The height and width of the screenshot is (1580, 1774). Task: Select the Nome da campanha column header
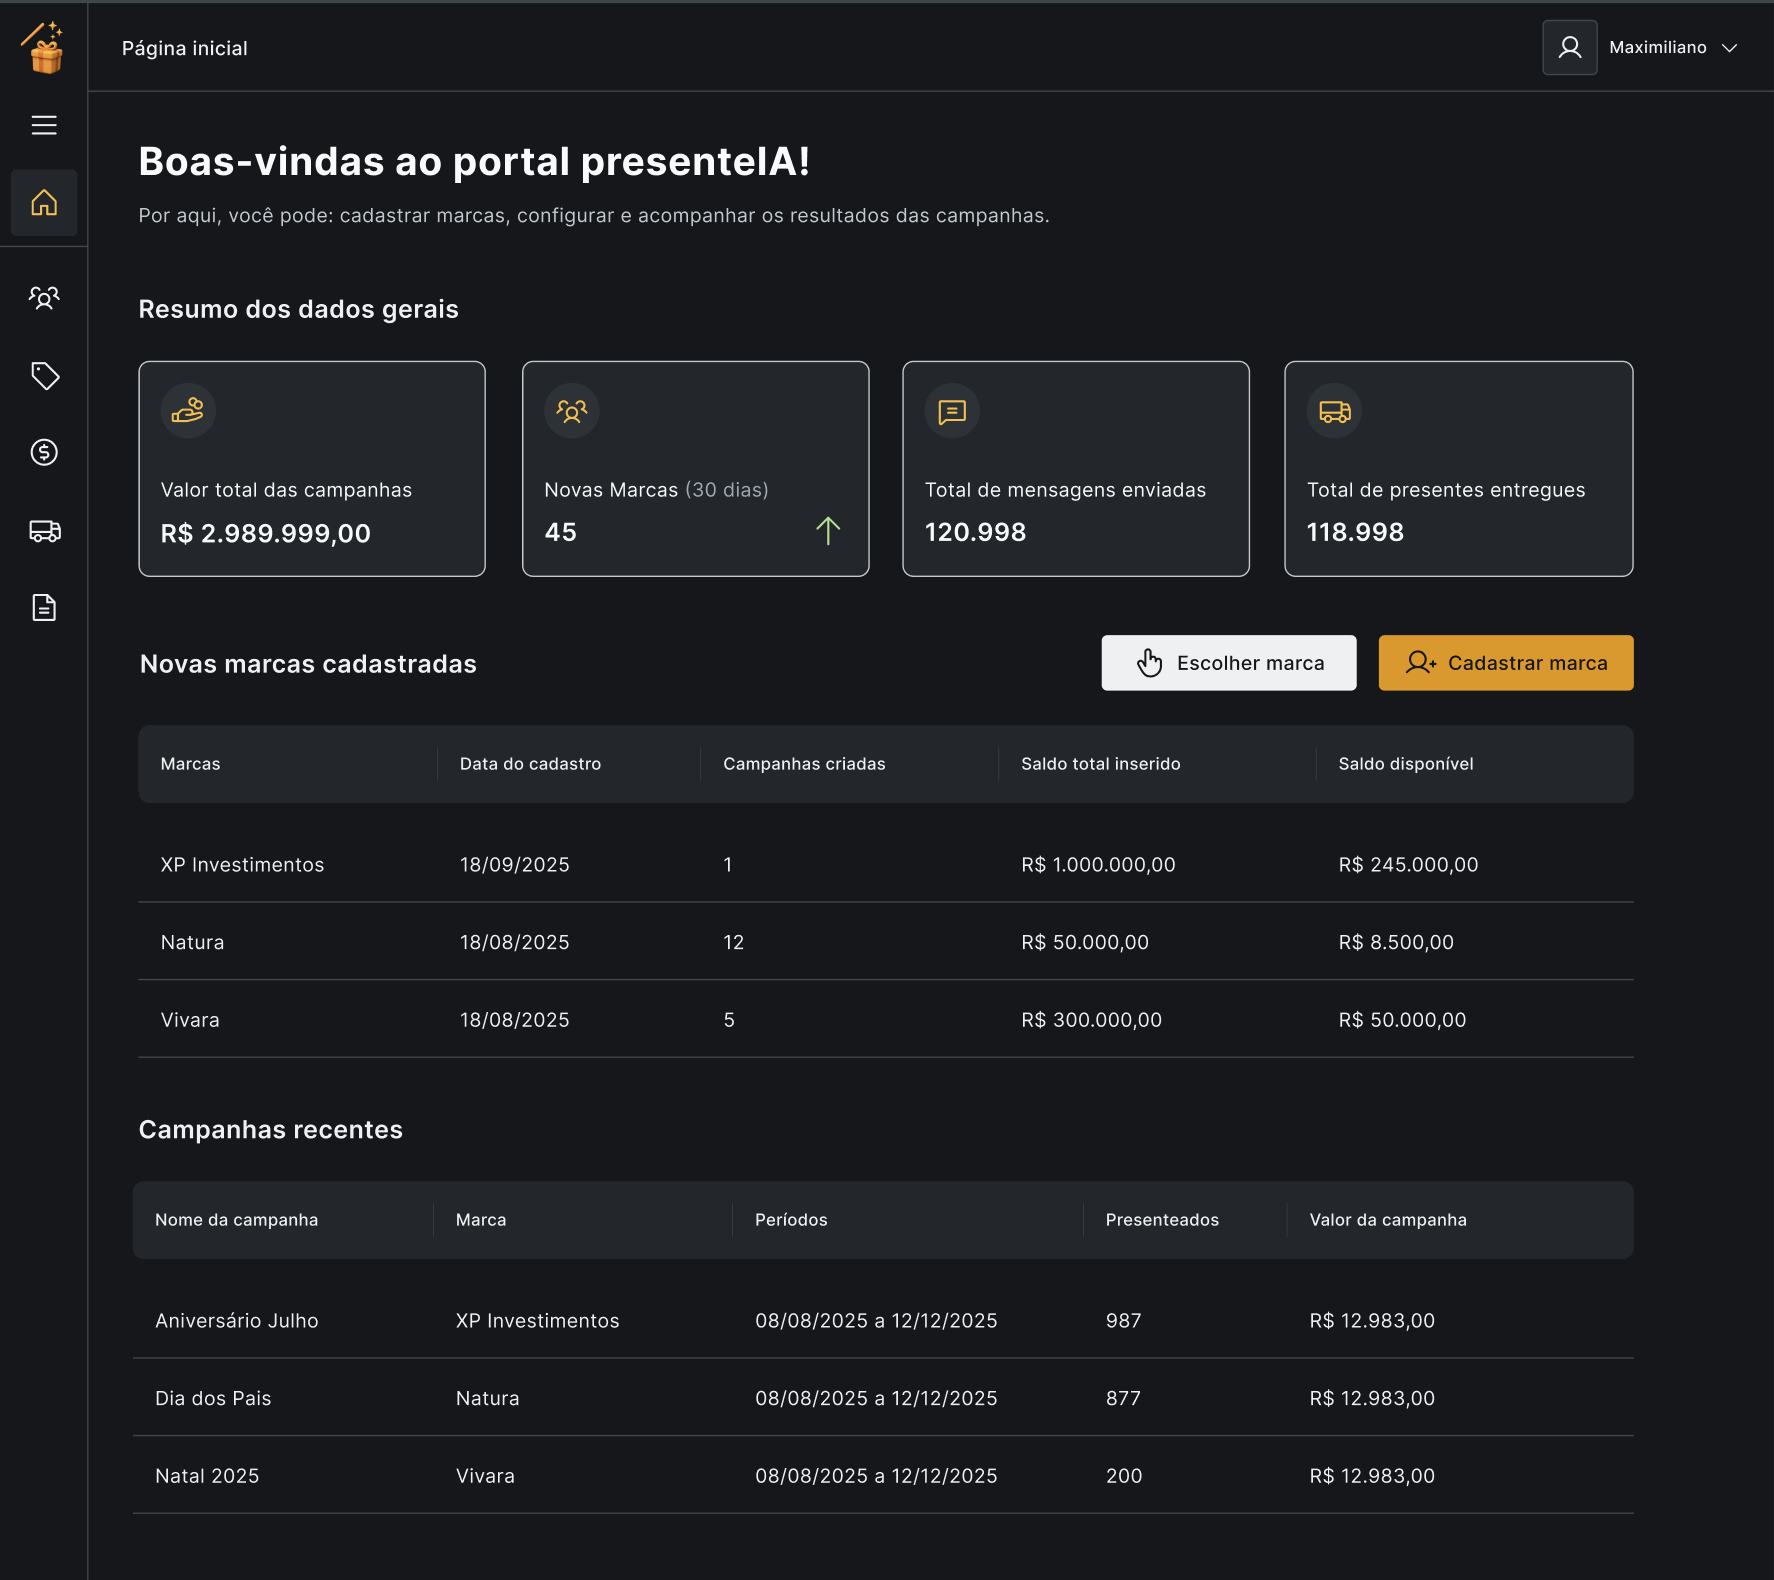click(236, 1220)
